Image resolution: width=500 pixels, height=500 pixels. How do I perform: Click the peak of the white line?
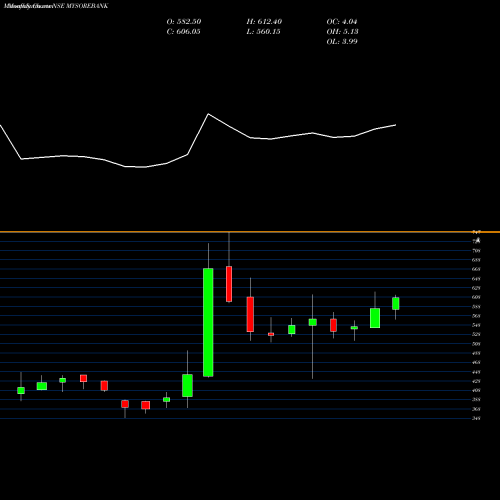209,114
